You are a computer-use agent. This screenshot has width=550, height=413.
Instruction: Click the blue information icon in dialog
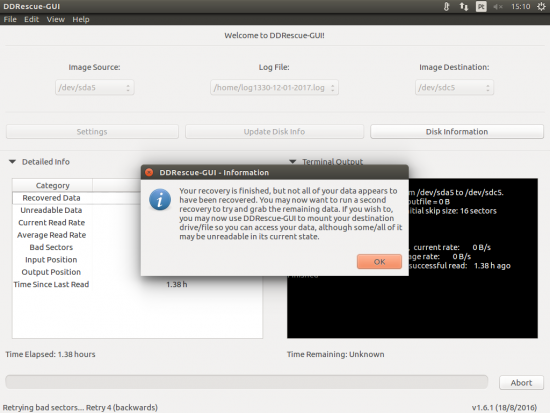[160, 200]
